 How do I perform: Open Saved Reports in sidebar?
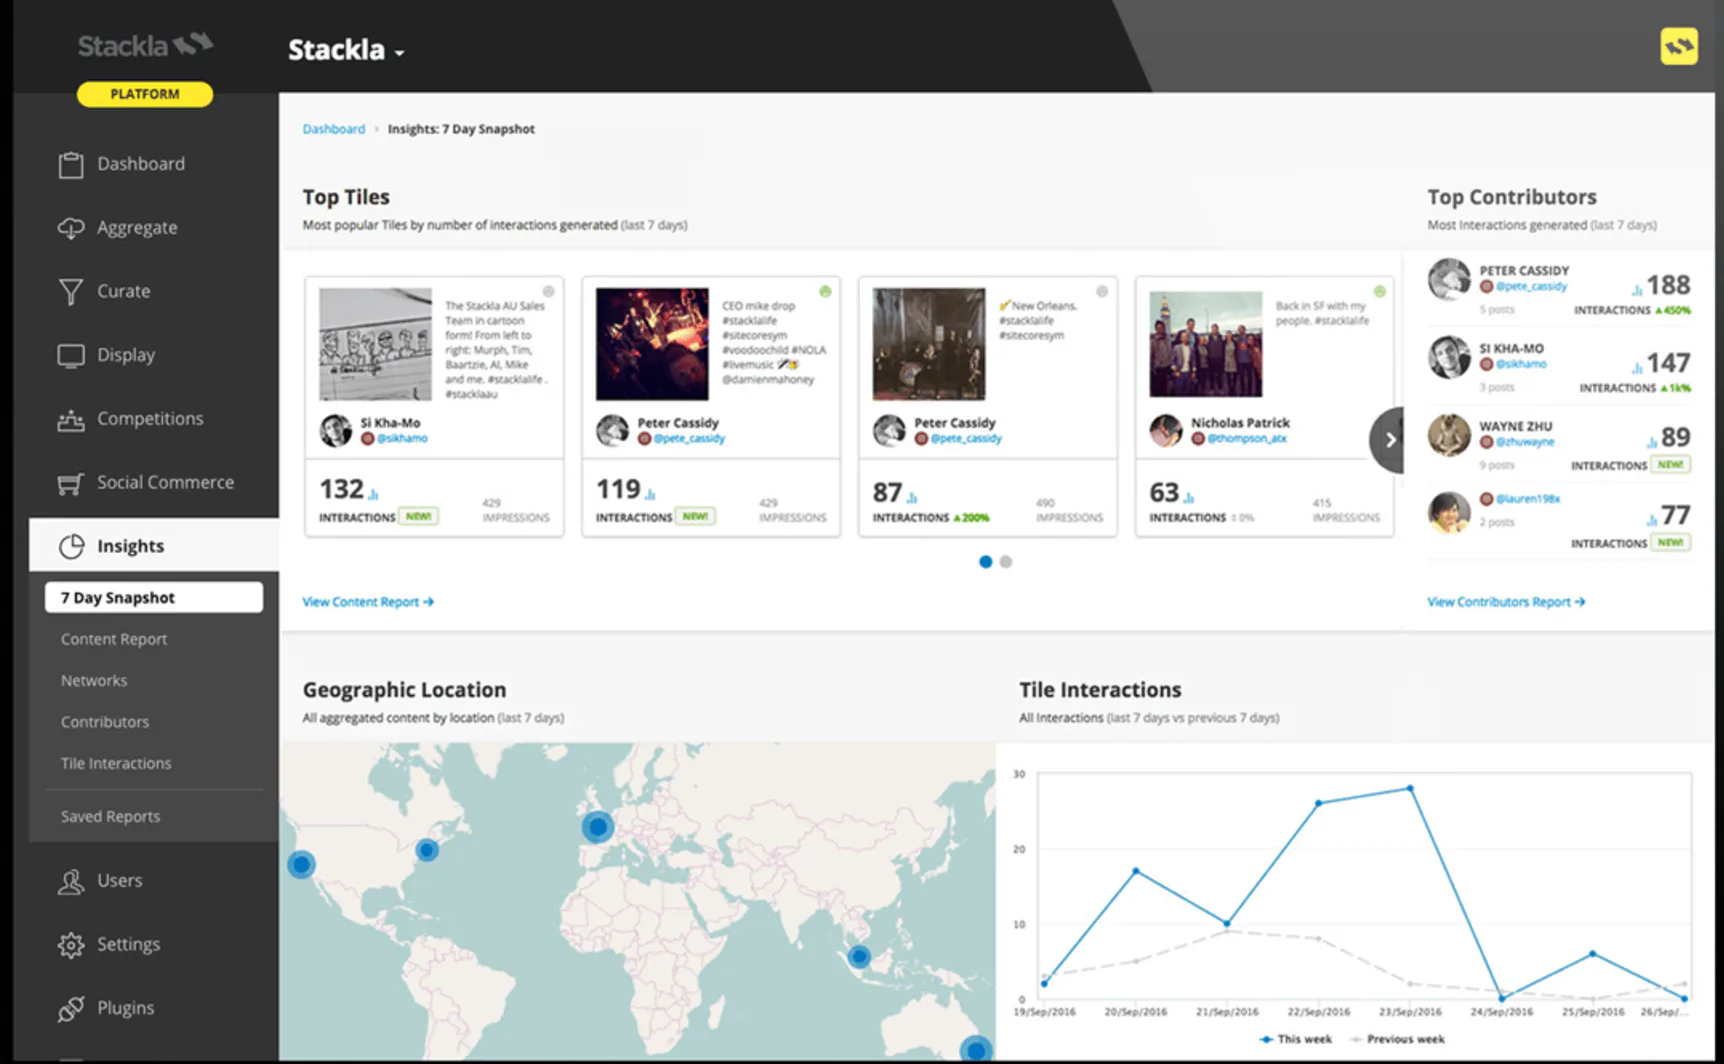[x=110, y=817]
